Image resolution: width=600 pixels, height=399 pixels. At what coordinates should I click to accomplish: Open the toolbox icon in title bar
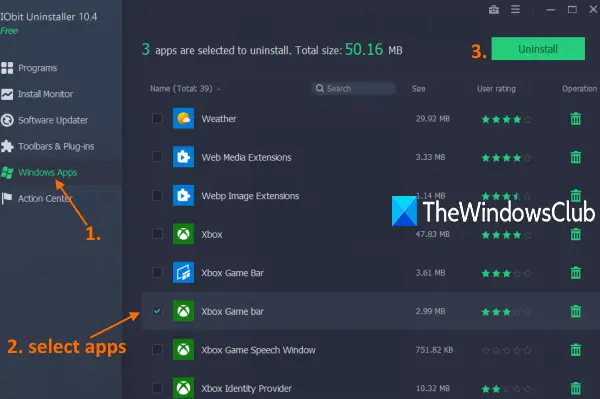(494, 9)
